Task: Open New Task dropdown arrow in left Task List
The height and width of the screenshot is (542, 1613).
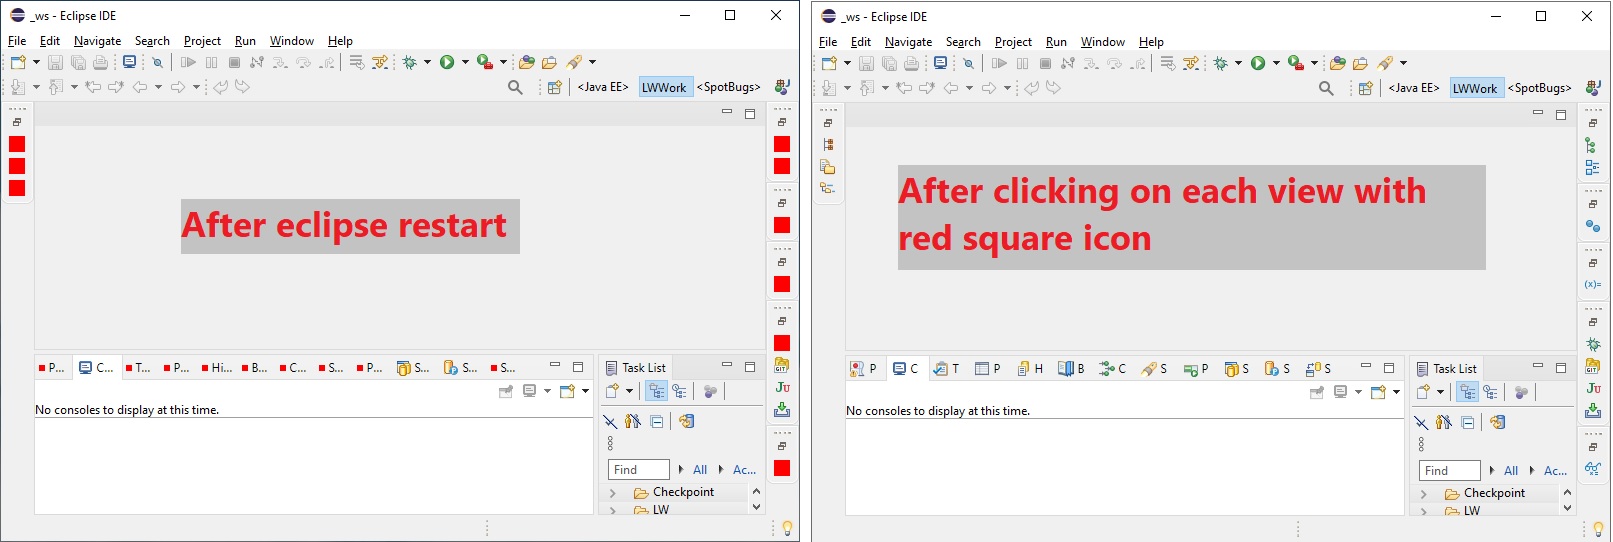Action: click(630, 391)
